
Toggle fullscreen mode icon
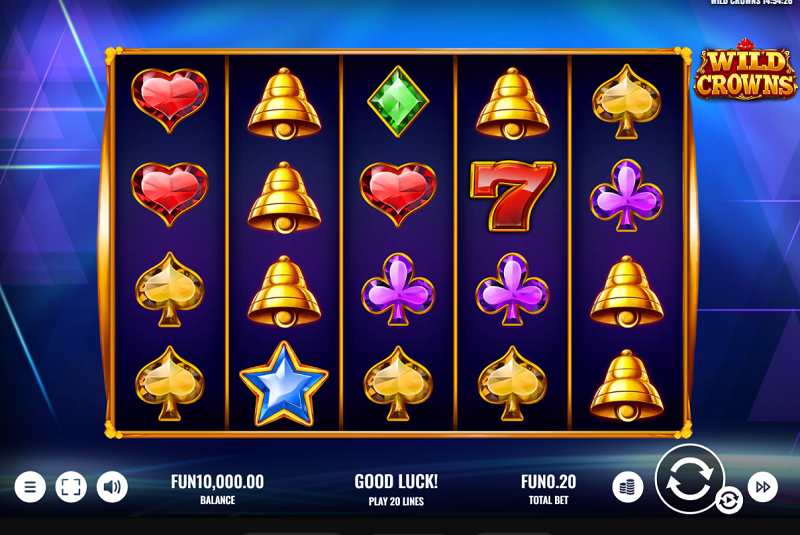click(71, 487)
